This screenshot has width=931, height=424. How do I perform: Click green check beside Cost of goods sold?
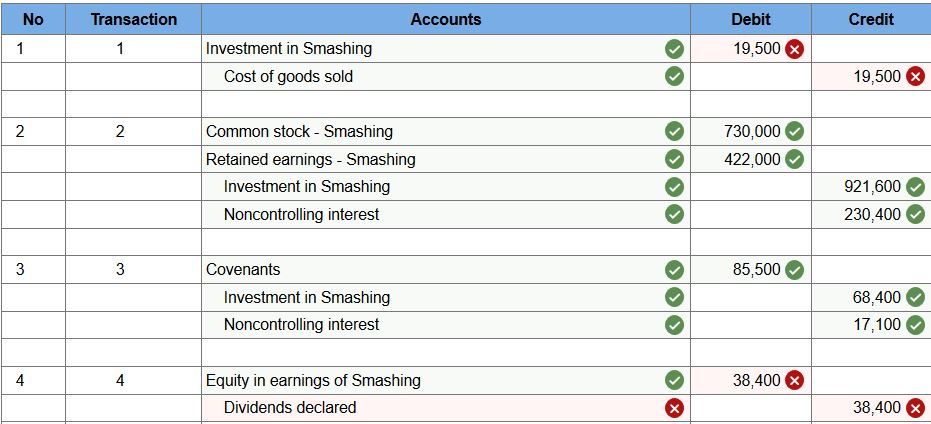(674, 77)
